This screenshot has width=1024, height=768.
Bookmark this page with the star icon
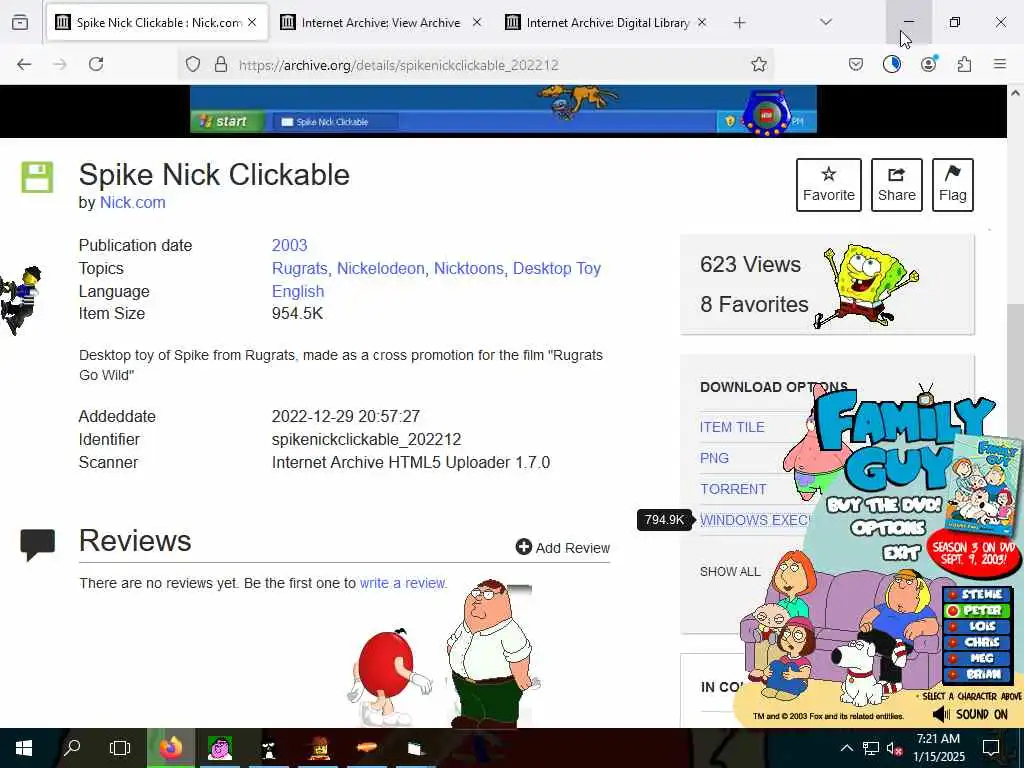coord(758,64)
